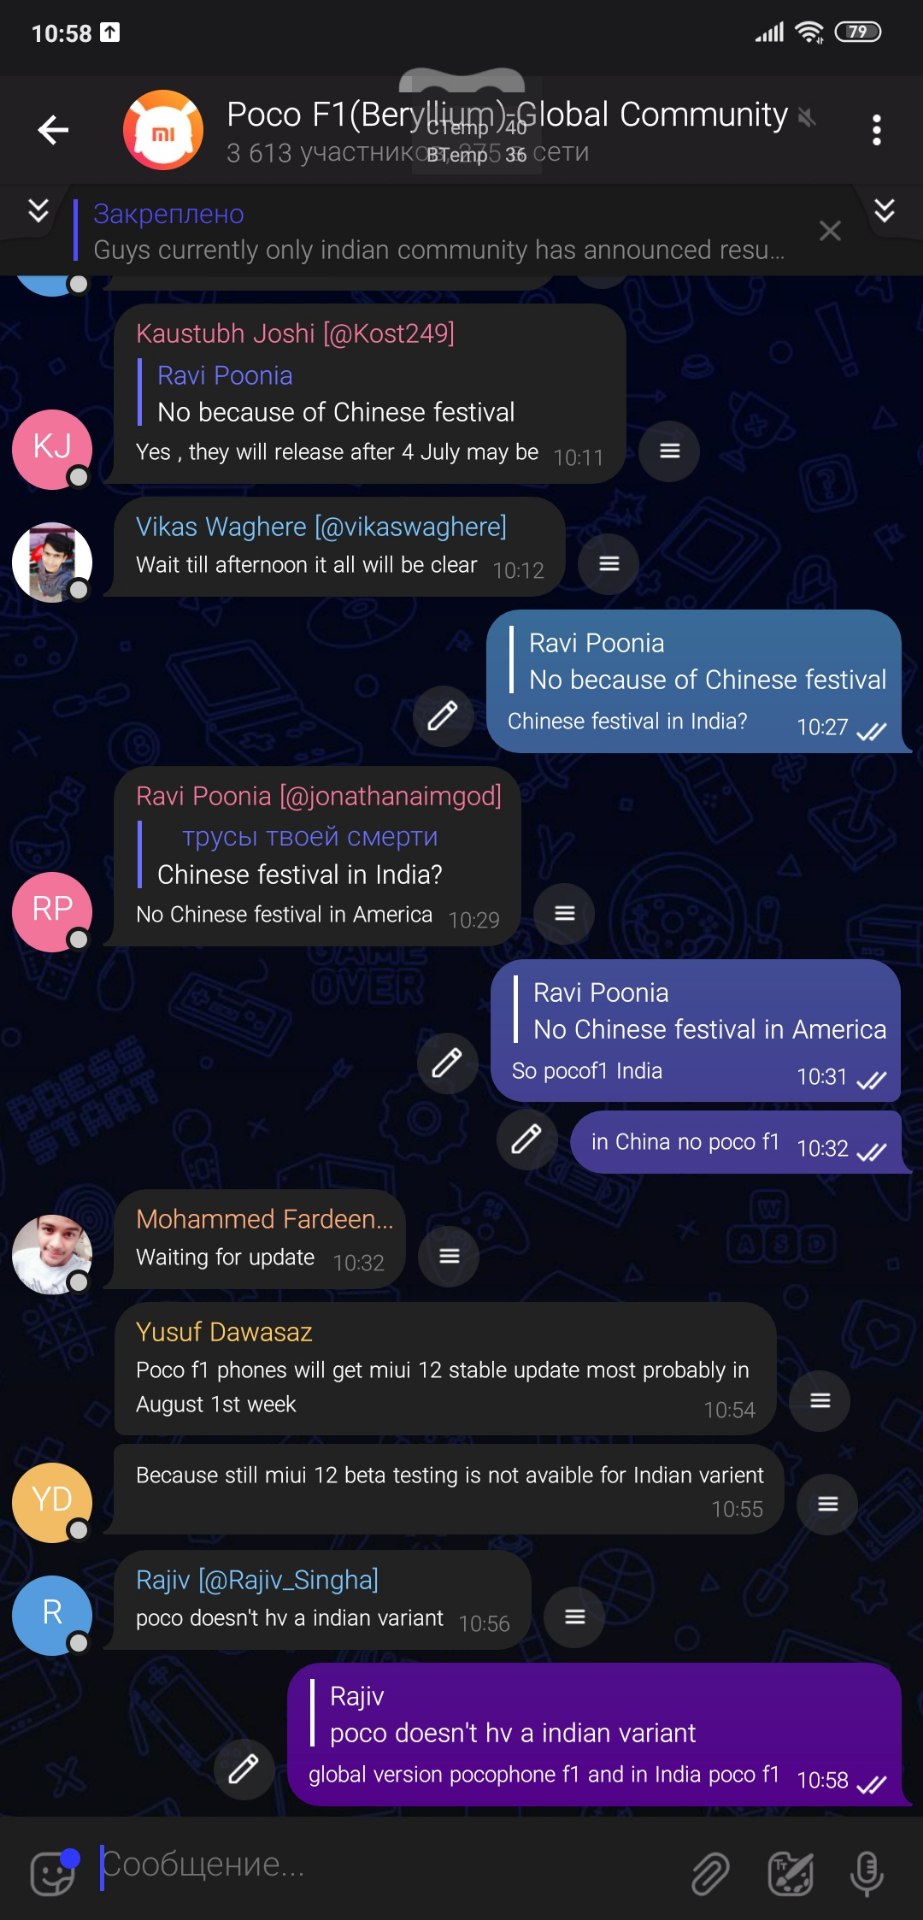This screenshot has height=1920, width=923.
Task: Tap the Mi group avatar
Action: (163, 130)
